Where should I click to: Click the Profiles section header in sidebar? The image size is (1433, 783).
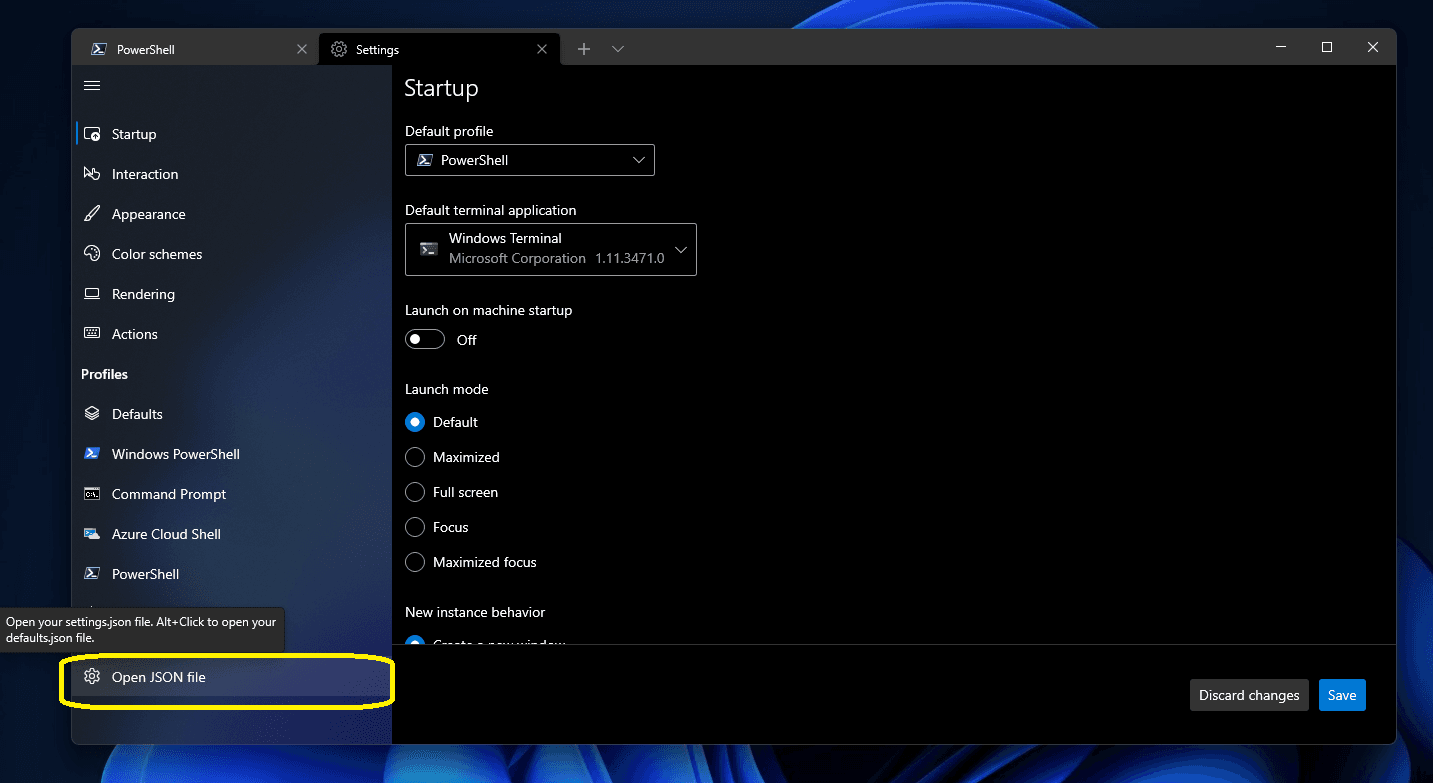click(104, 374)
